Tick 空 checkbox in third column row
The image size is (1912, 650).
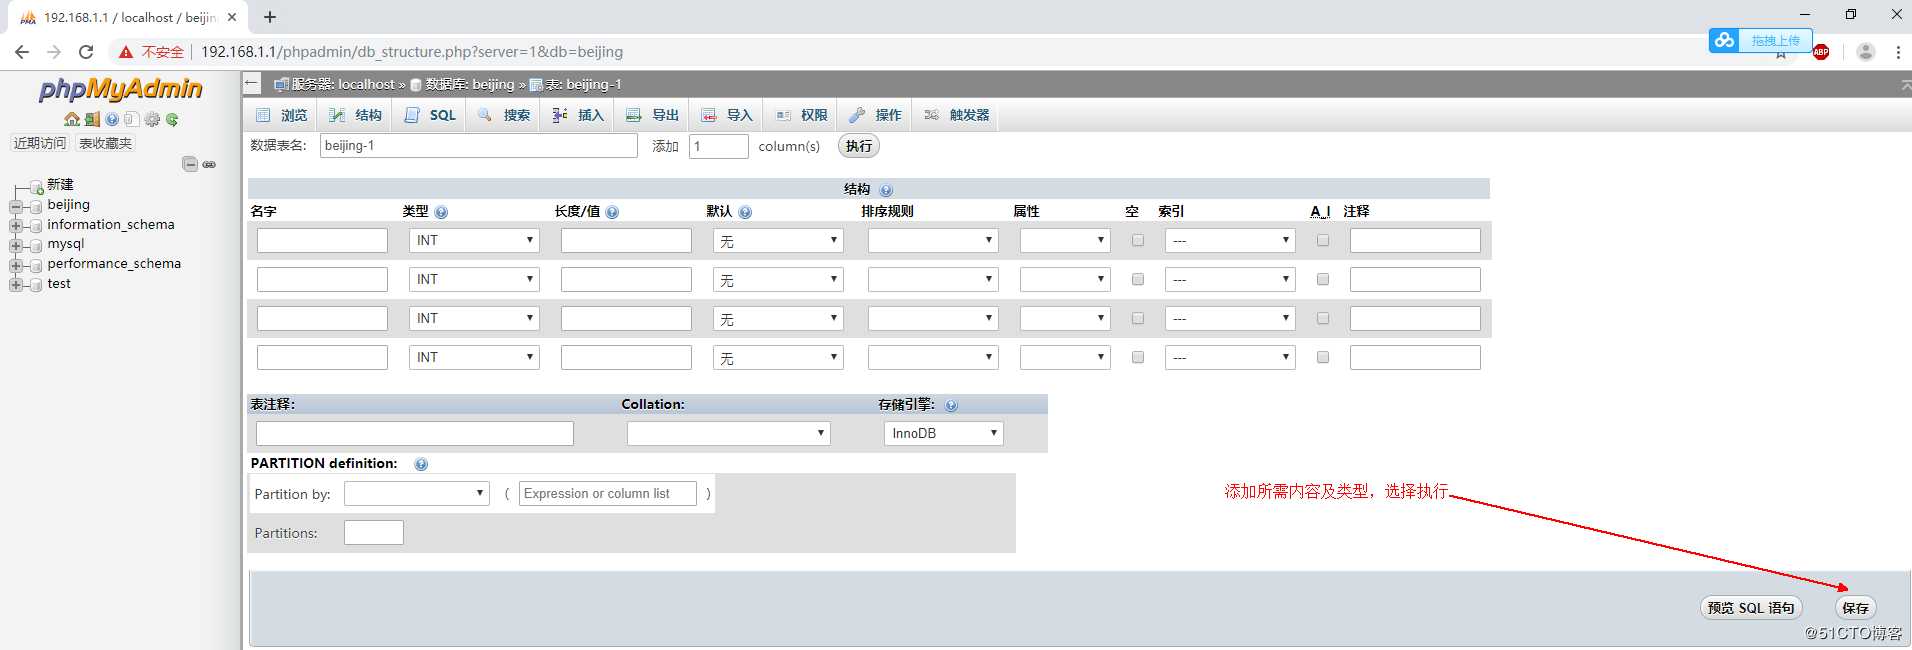click(x=1137, y=318)
